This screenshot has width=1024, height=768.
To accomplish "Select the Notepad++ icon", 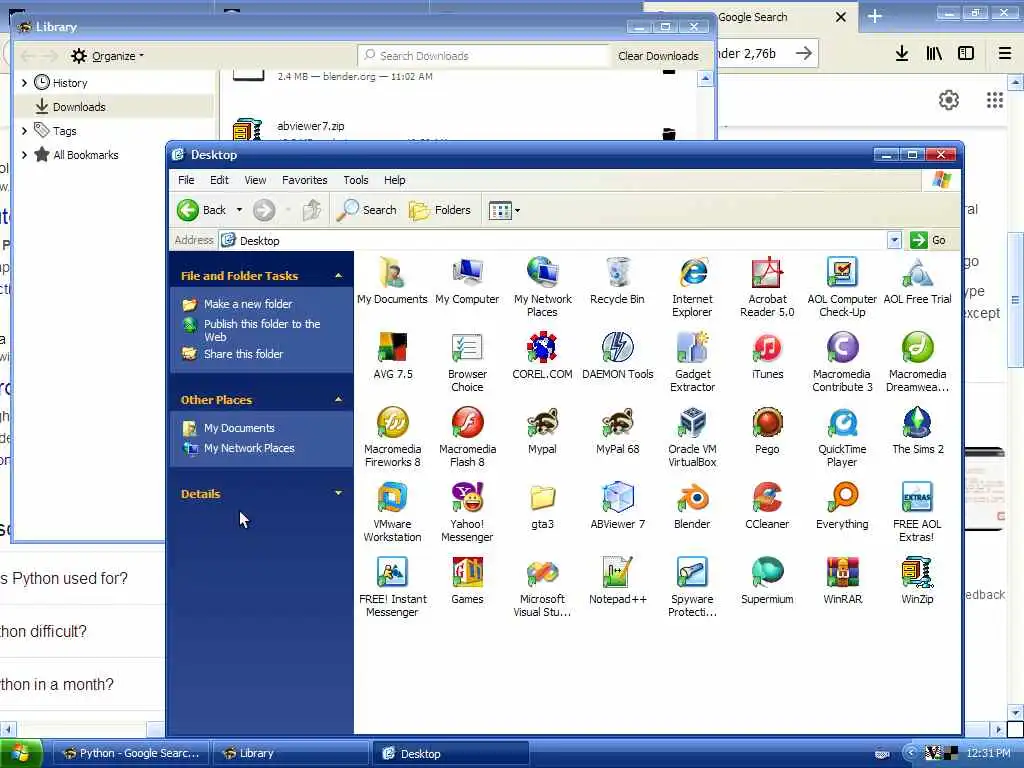I will click(x=617, y=581).
